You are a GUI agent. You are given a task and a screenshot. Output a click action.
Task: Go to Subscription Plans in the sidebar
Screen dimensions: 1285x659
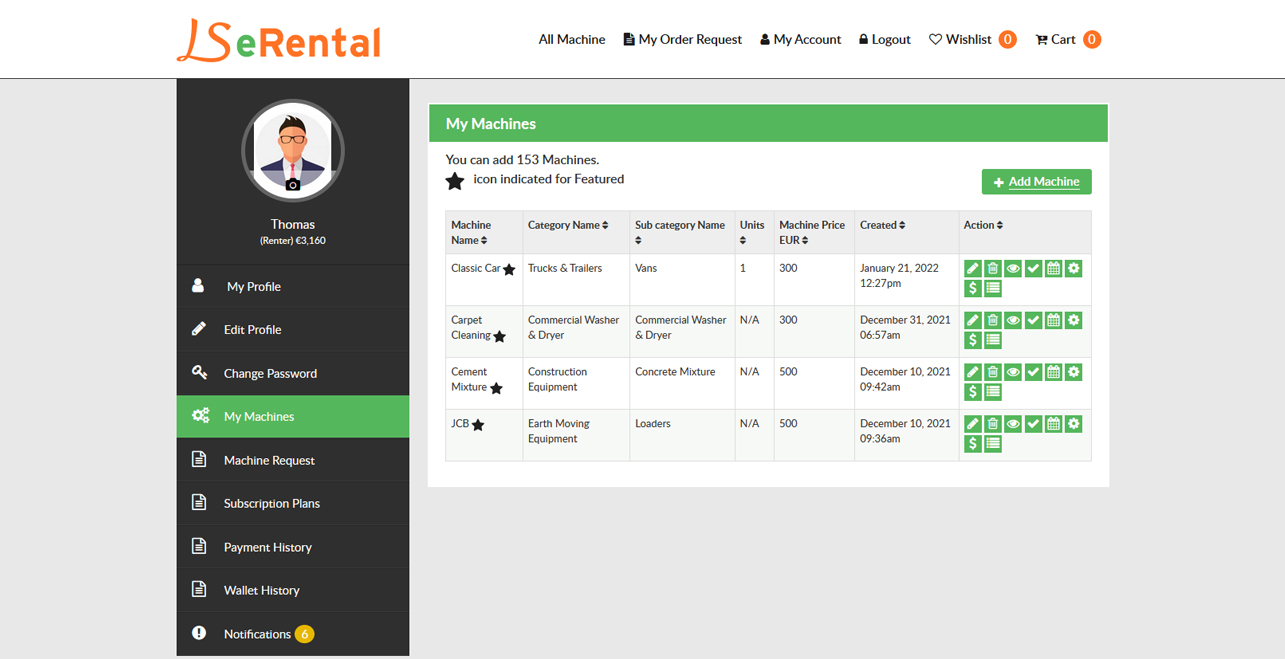[271, 503]
